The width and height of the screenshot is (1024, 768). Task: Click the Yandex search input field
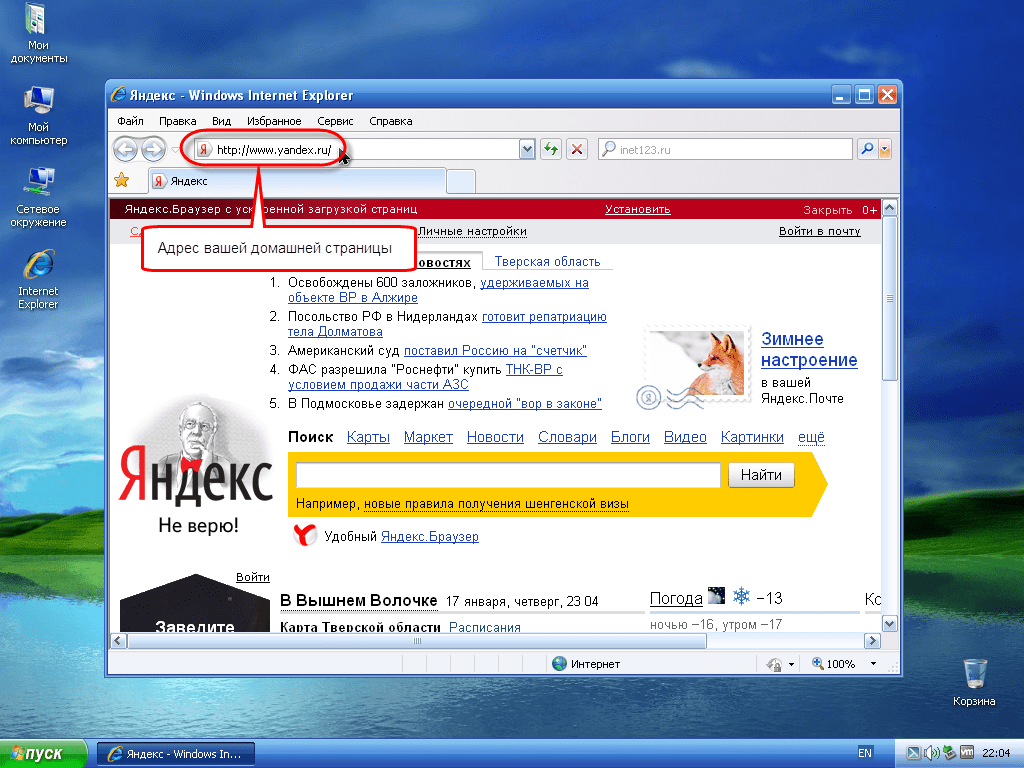508,475
